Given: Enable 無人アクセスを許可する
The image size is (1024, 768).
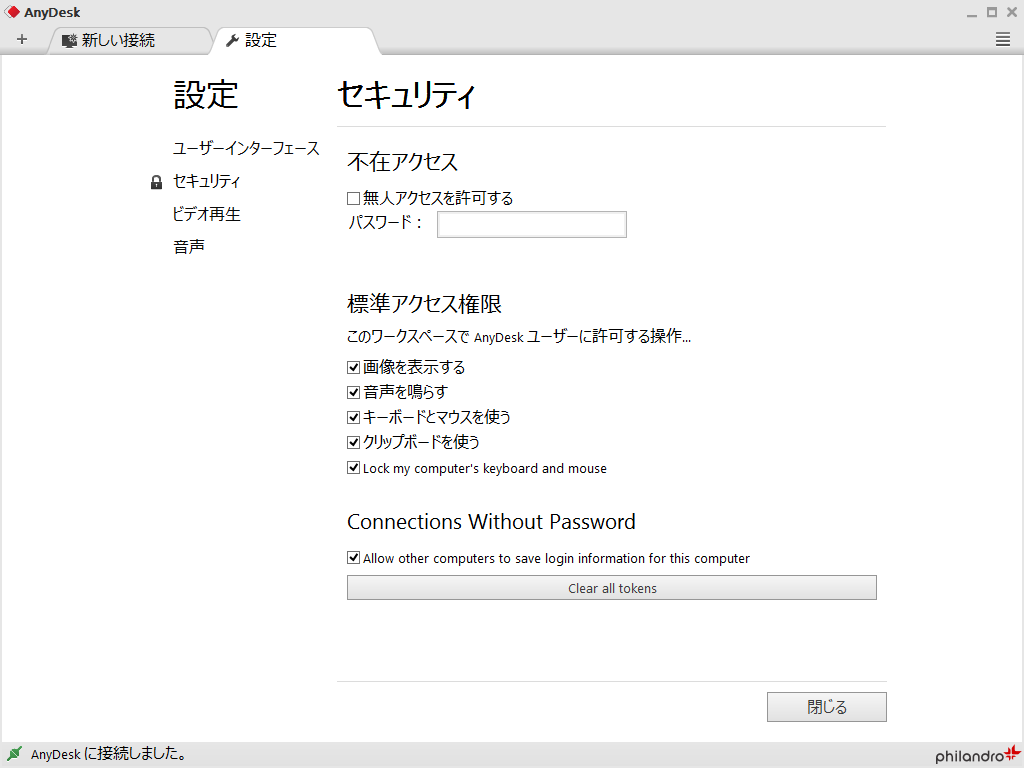Looking at the screenshot, I should (x=353, y=198).
